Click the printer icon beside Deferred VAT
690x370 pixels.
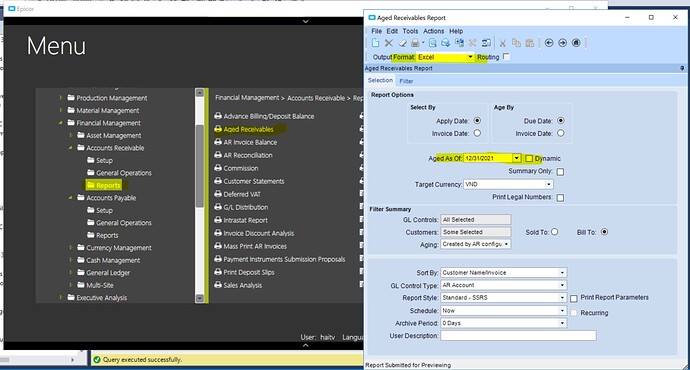[218, 194]
